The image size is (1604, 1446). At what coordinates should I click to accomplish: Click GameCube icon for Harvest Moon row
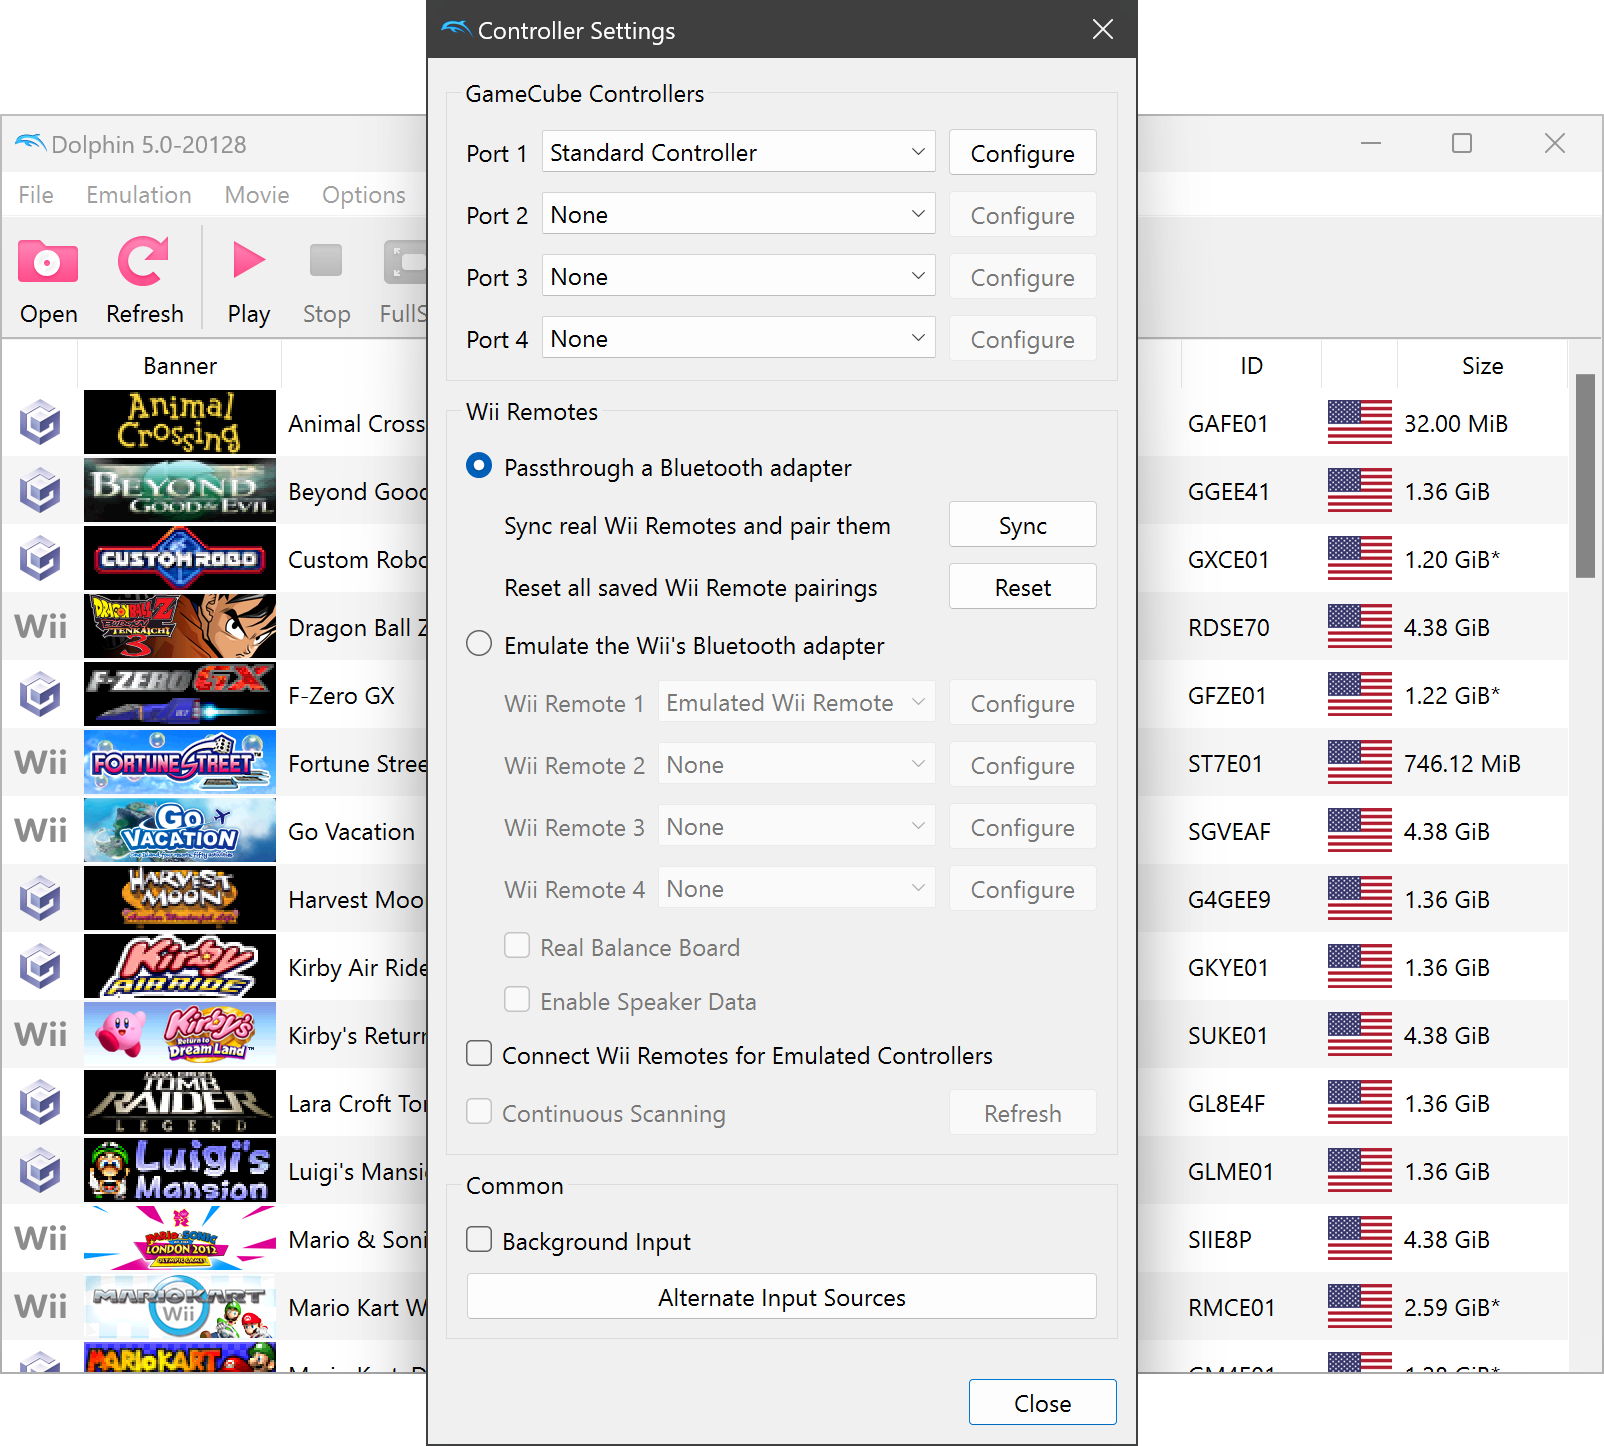coord(41,899)
